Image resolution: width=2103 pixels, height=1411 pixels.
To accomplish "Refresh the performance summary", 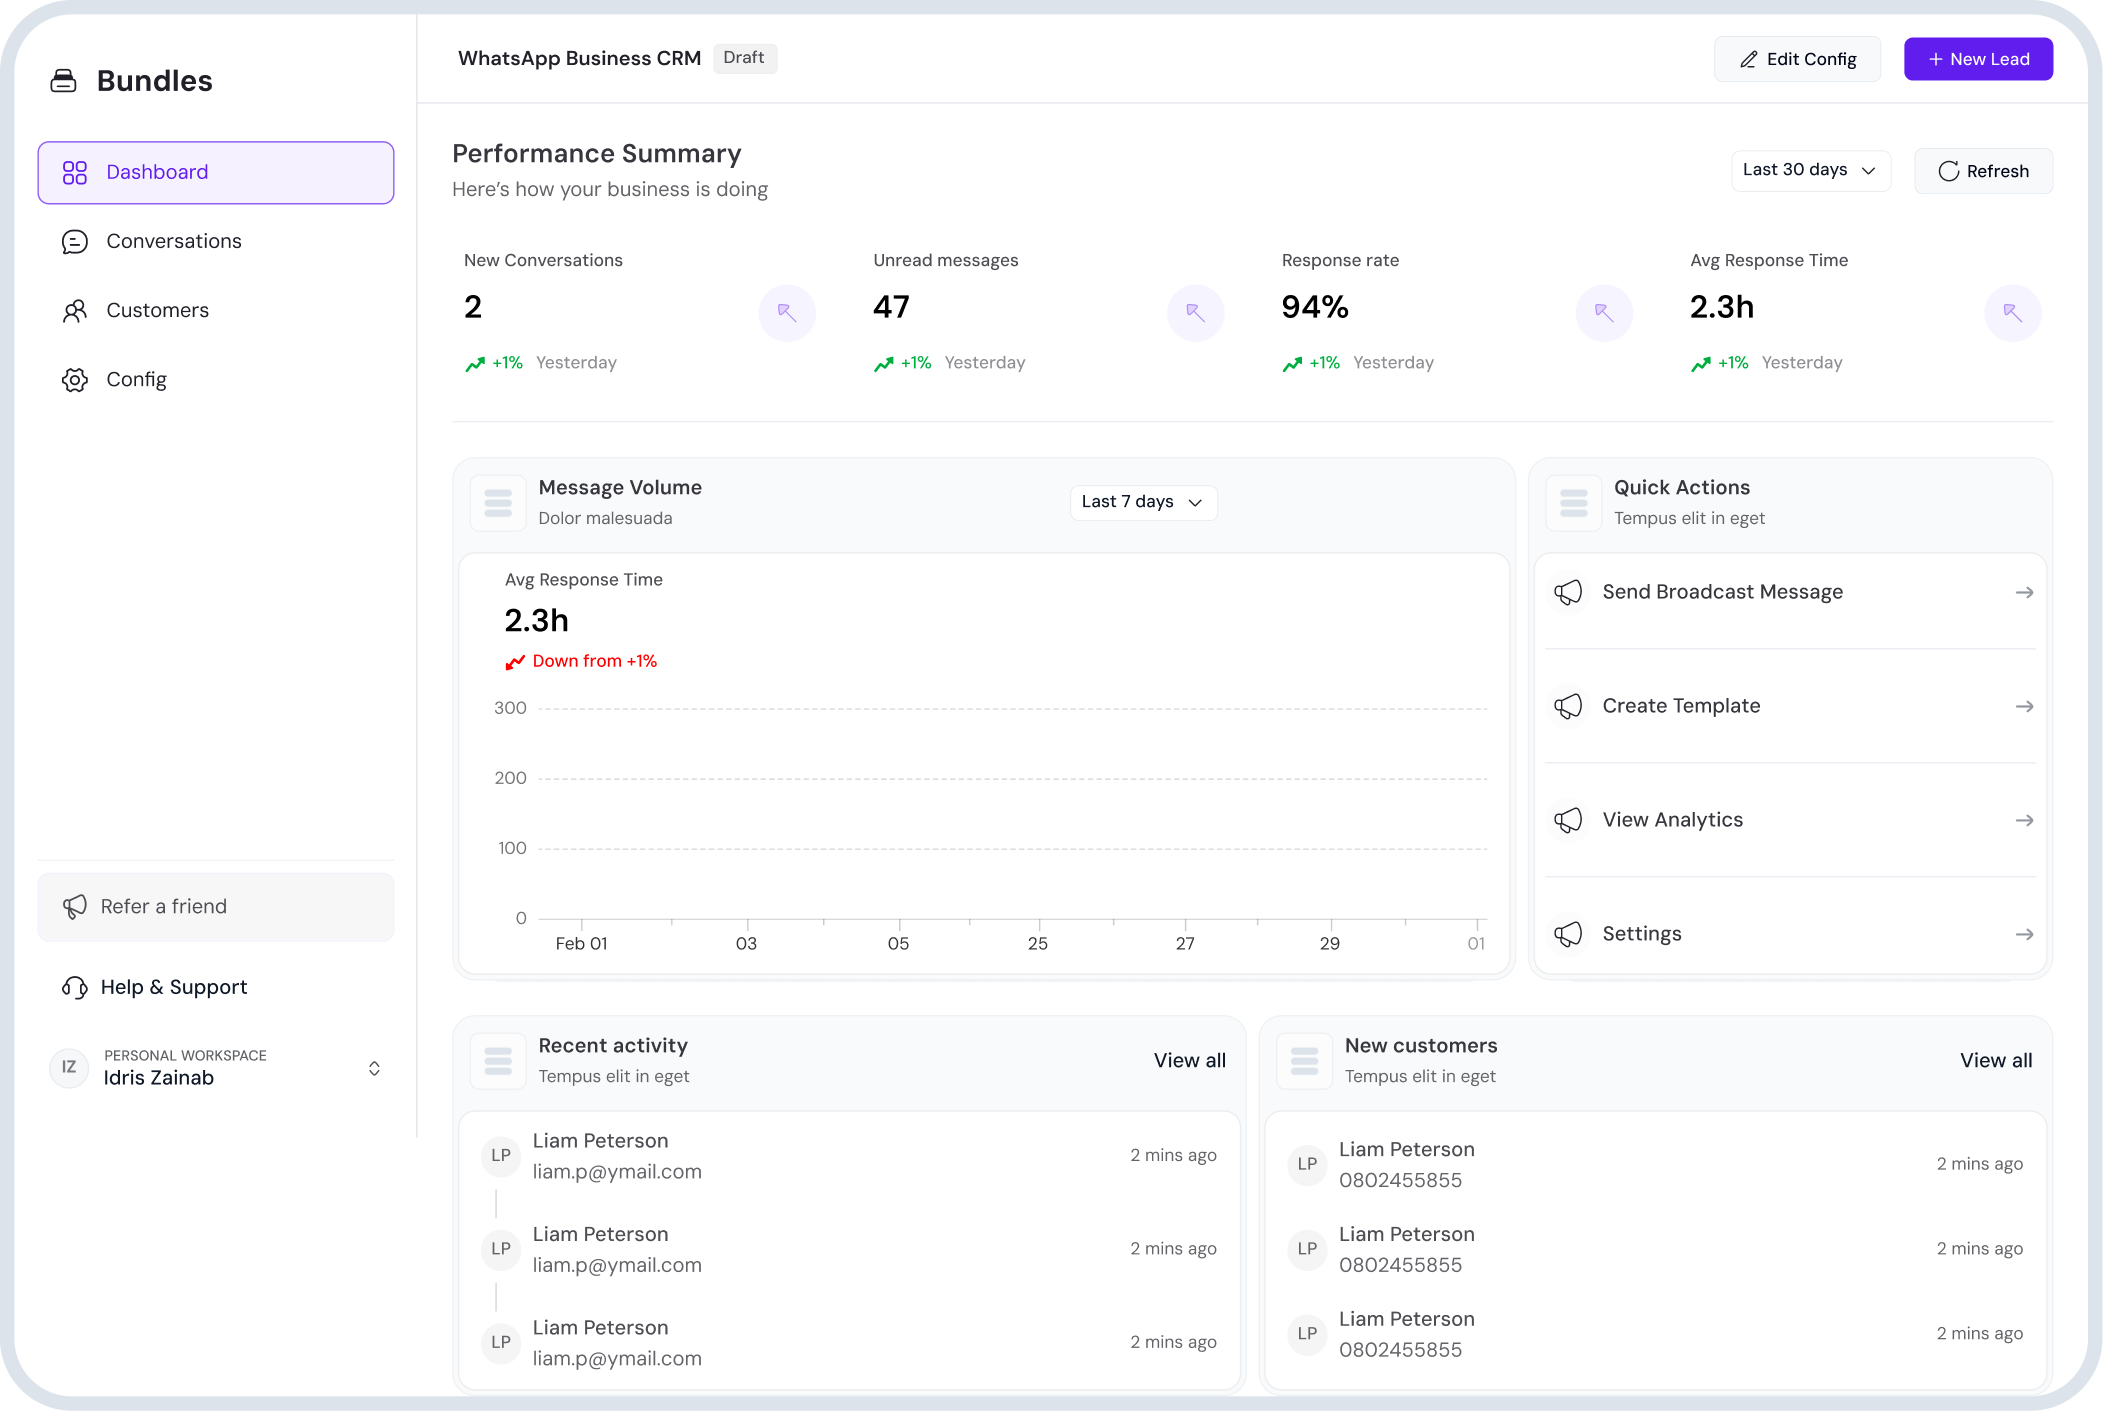I will [x=1983, y=171].
